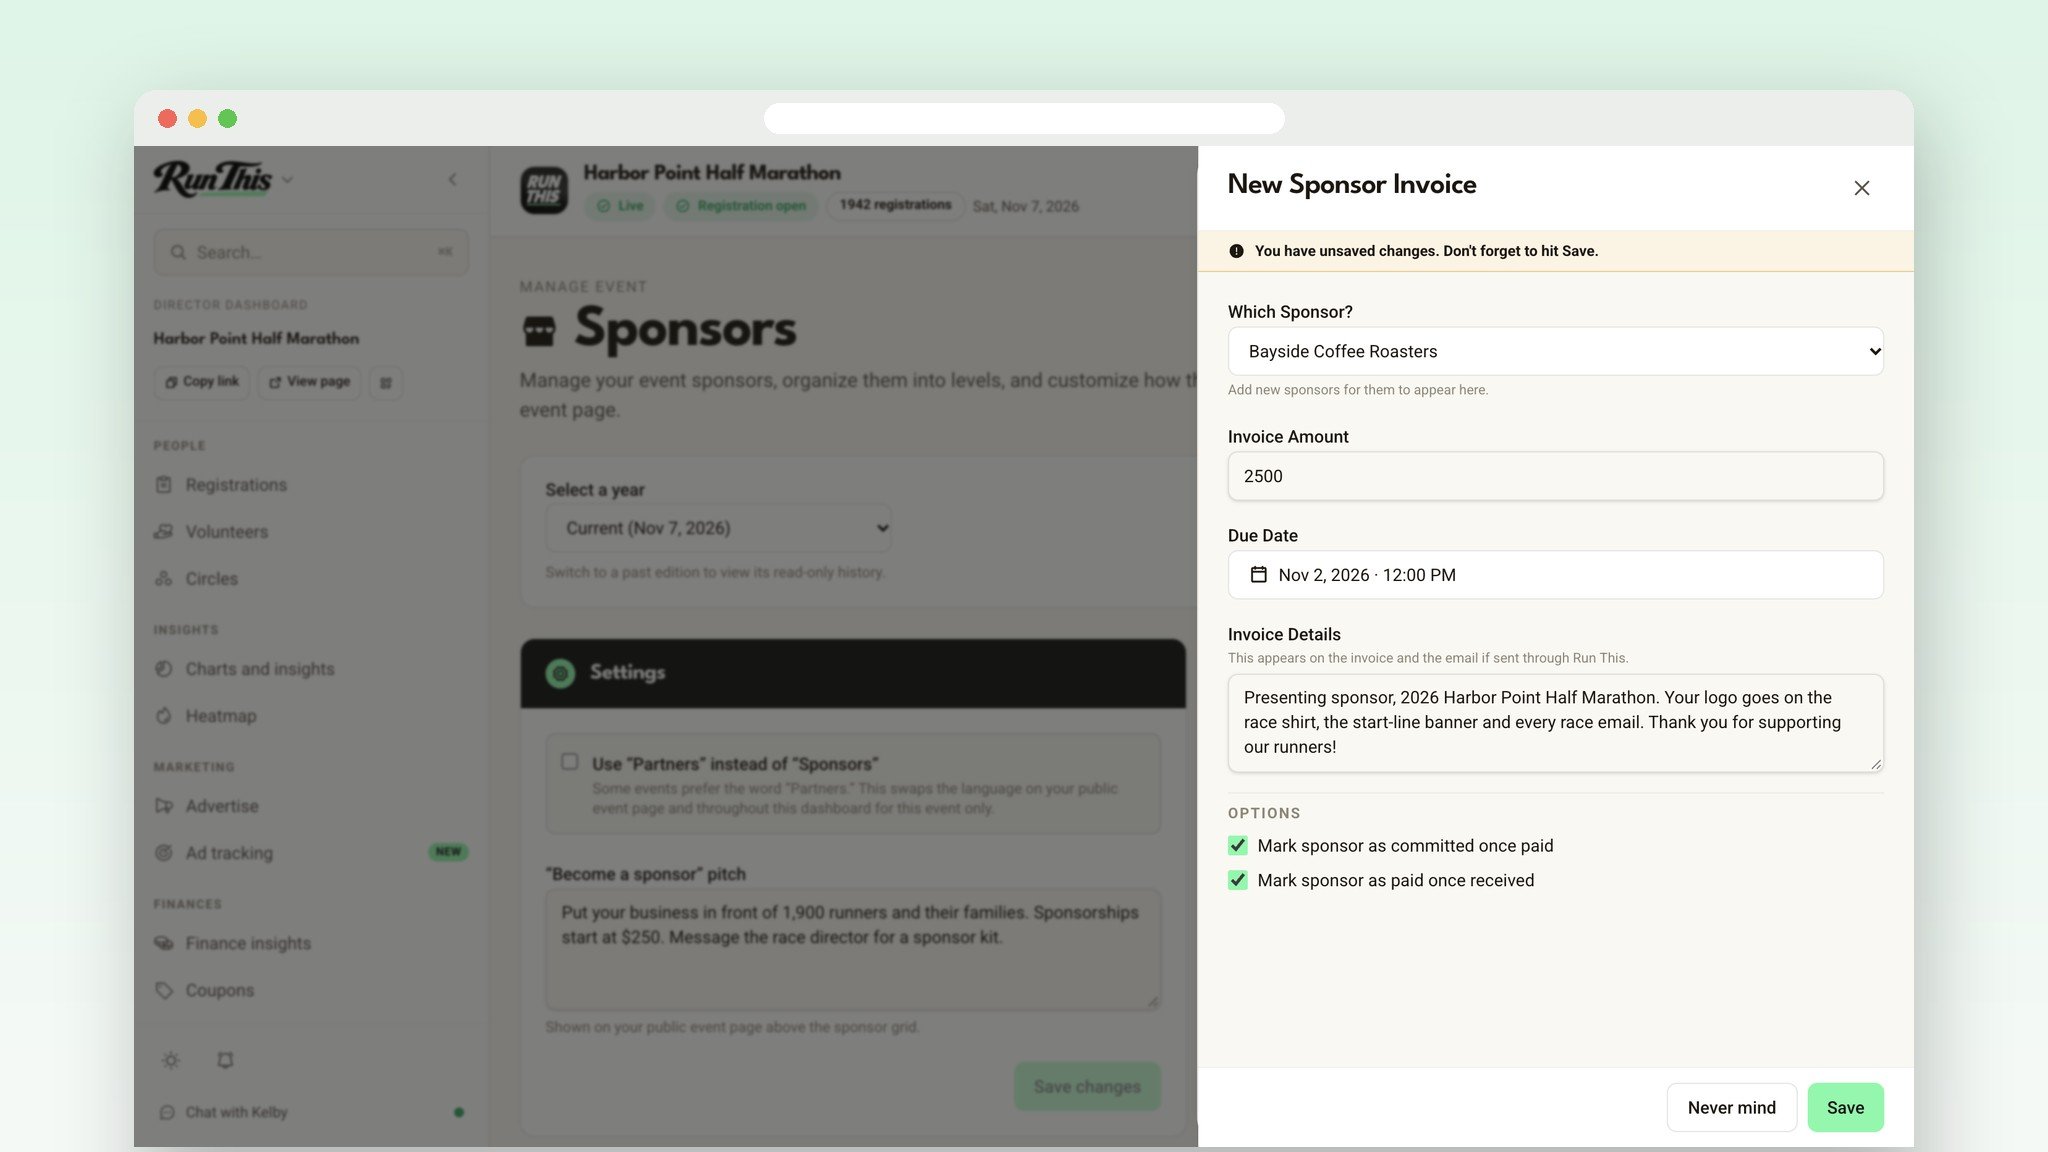Screen dimensions: 2048x1152
Task: Click the Become a sponsor pitch text area
Action: click(x=853, y=949)
